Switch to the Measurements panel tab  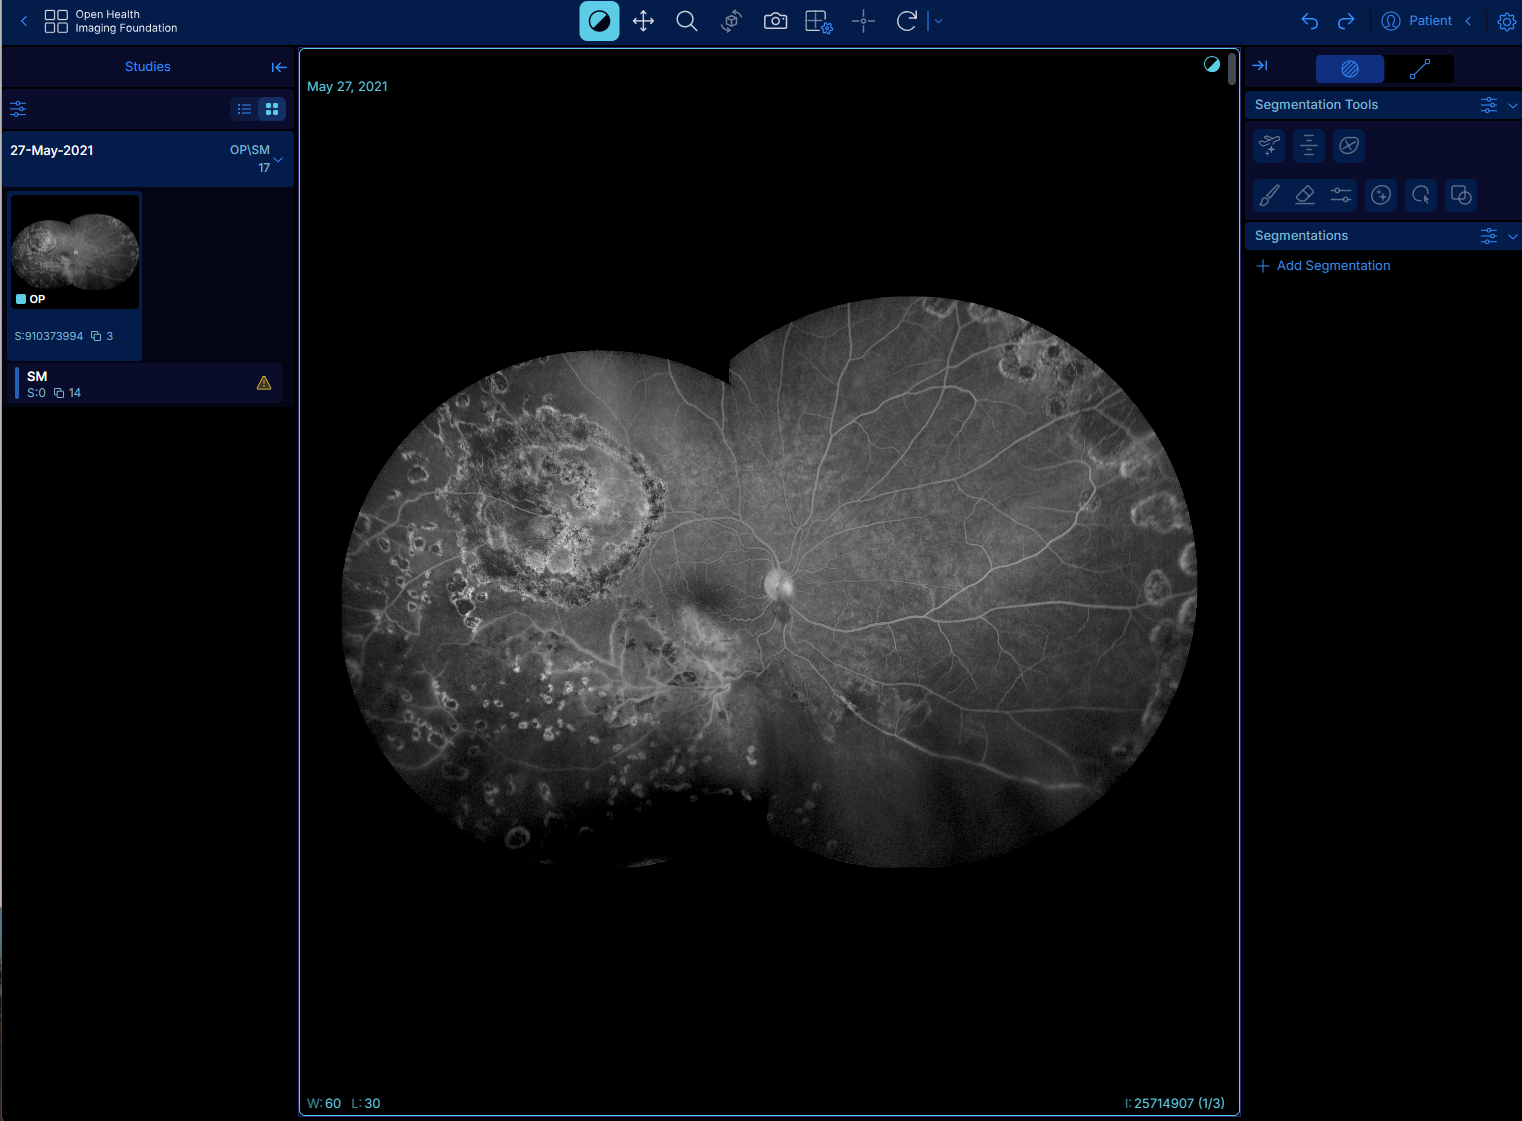pos(1419,69)
